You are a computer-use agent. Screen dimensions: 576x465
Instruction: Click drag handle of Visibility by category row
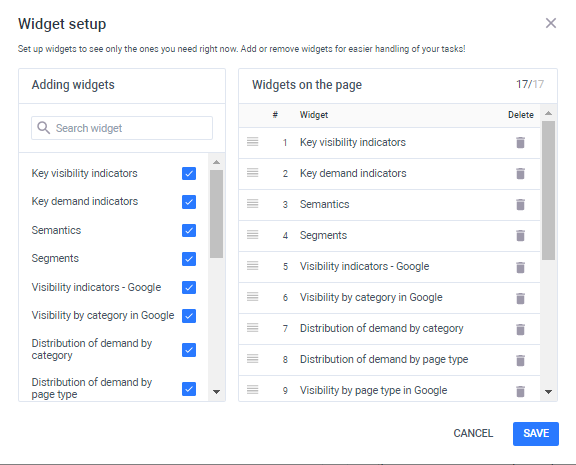click(x=252, y=296)
